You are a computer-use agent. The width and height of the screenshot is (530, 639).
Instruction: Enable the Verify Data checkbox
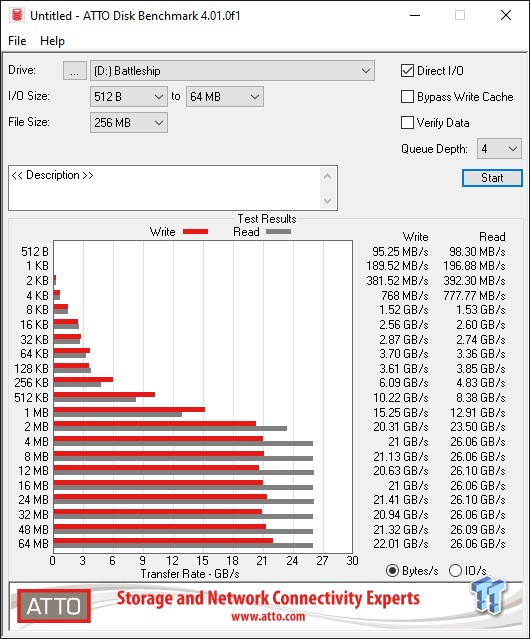pos(407,123)
